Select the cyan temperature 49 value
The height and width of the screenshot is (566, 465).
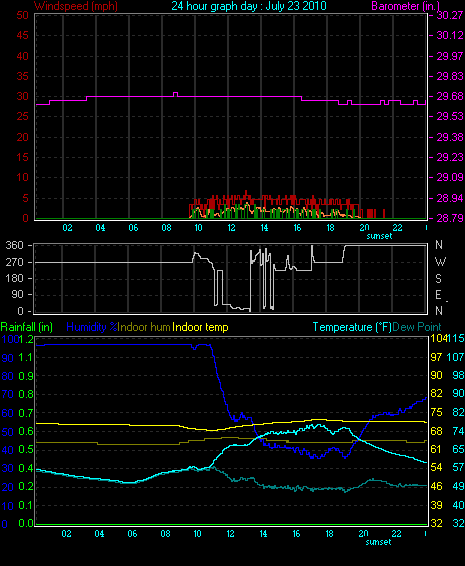coord(459,486)
